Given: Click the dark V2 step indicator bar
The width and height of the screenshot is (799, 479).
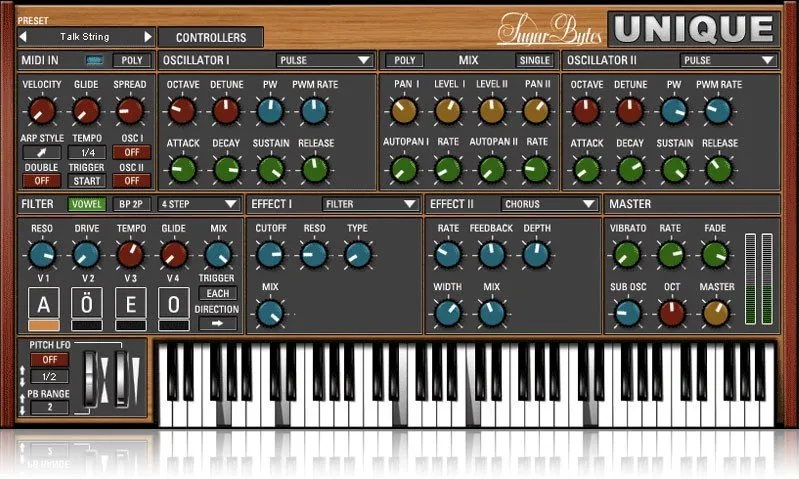Looking at the screenshot, I should (x=87, y=325).
